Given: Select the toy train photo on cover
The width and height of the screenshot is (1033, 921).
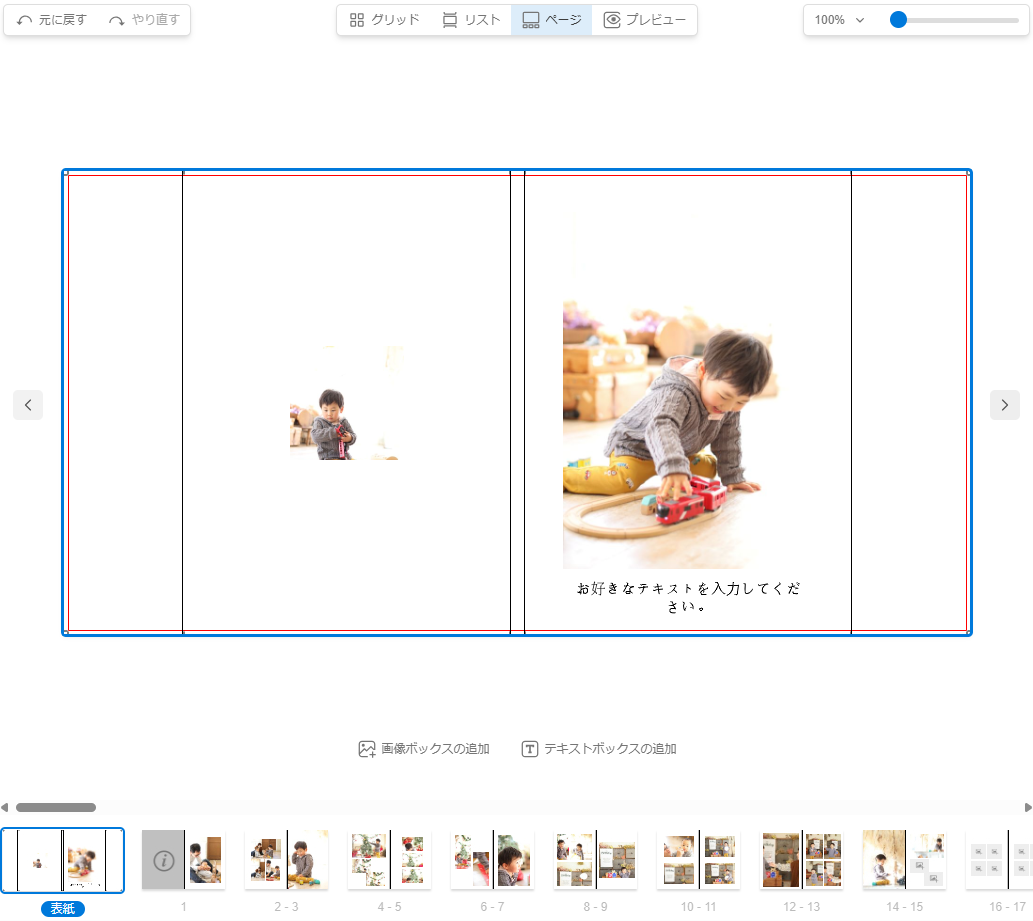Looking at the screenshot, I should (x=667, y=435).
